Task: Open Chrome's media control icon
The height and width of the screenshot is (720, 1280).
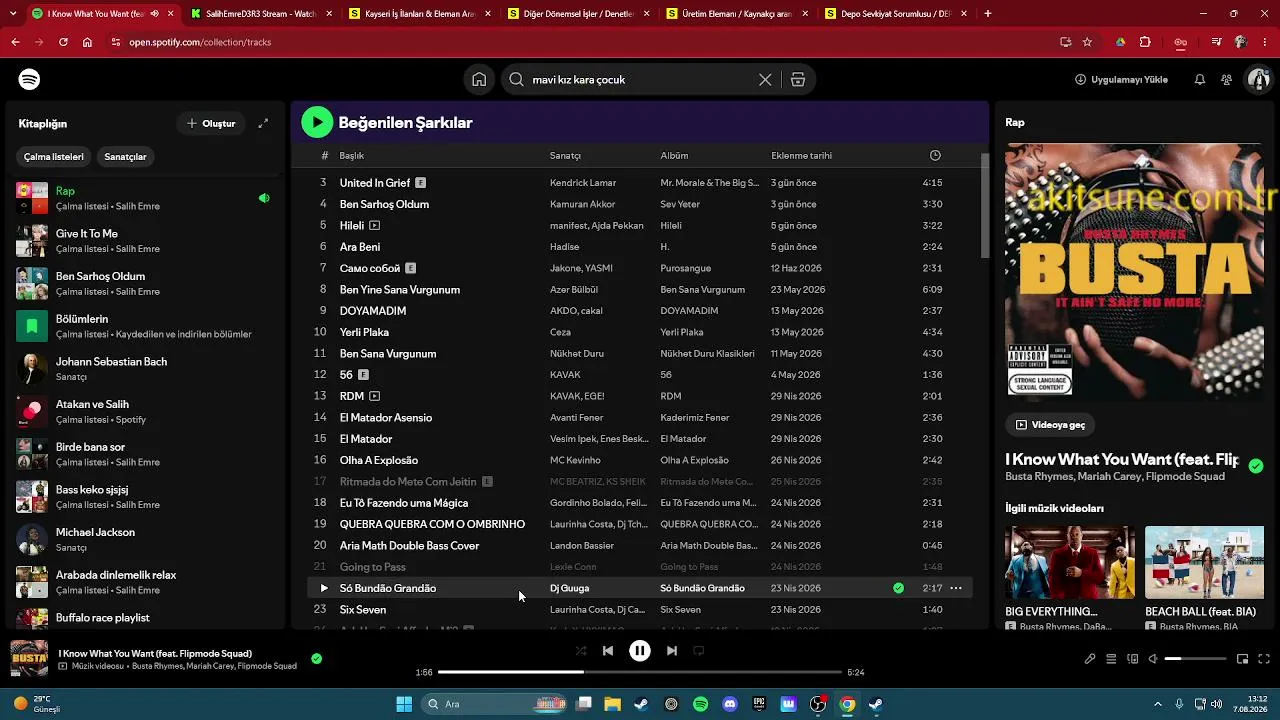Action: 1216,42
